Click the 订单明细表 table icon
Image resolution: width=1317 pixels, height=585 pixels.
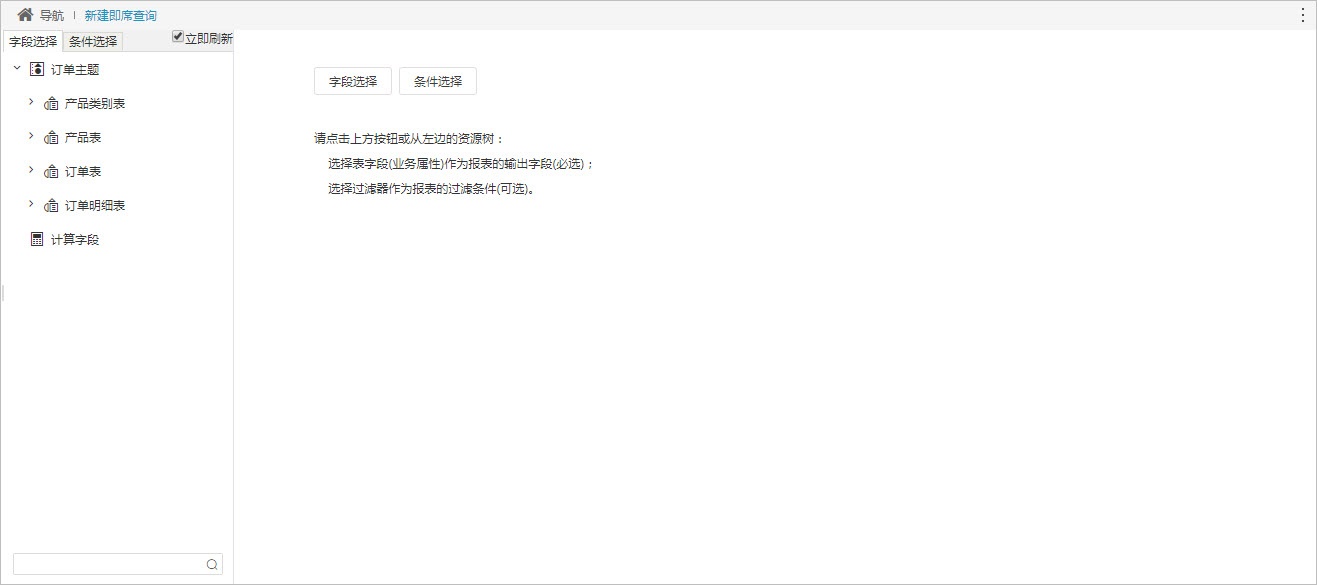tap(52, 206)
